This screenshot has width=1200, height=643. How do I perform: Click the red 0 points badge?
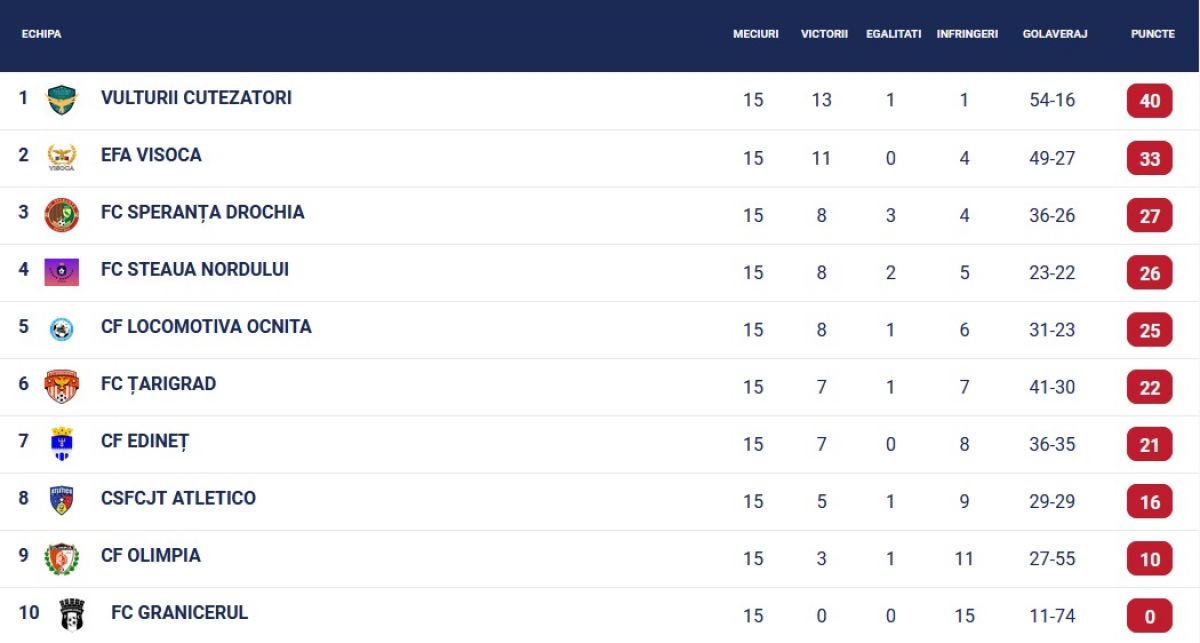(1150, 616)
